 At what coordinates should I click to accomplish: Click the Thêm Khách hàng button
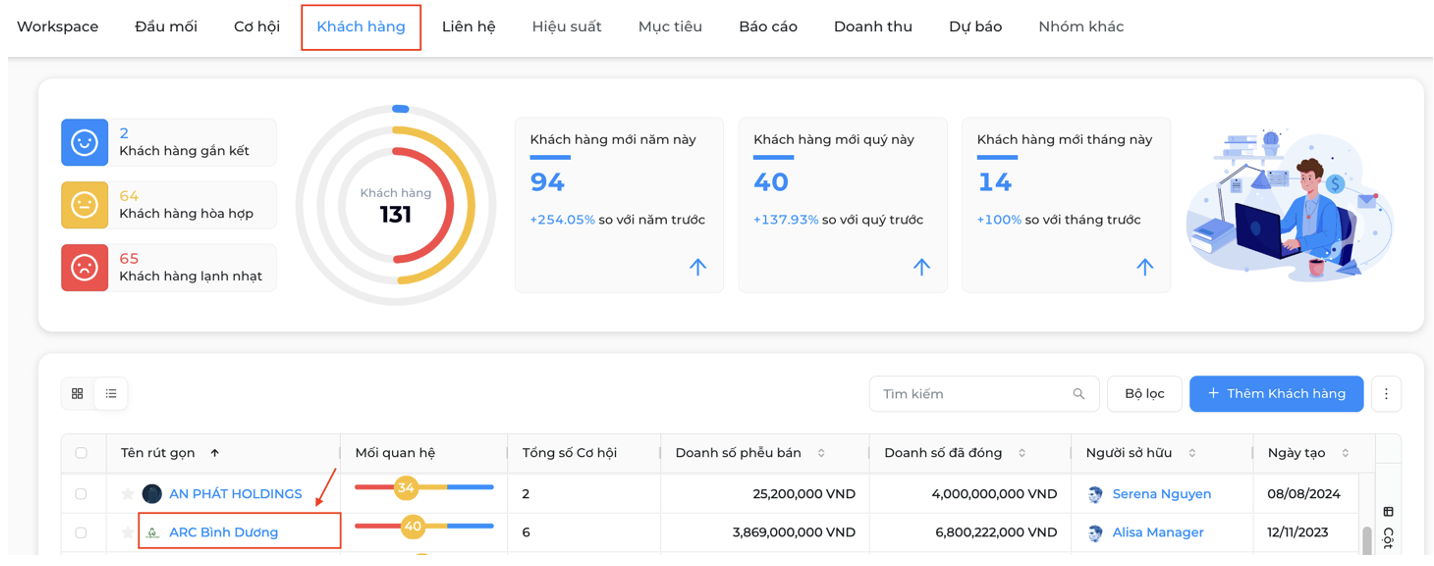click(1276, 394)
